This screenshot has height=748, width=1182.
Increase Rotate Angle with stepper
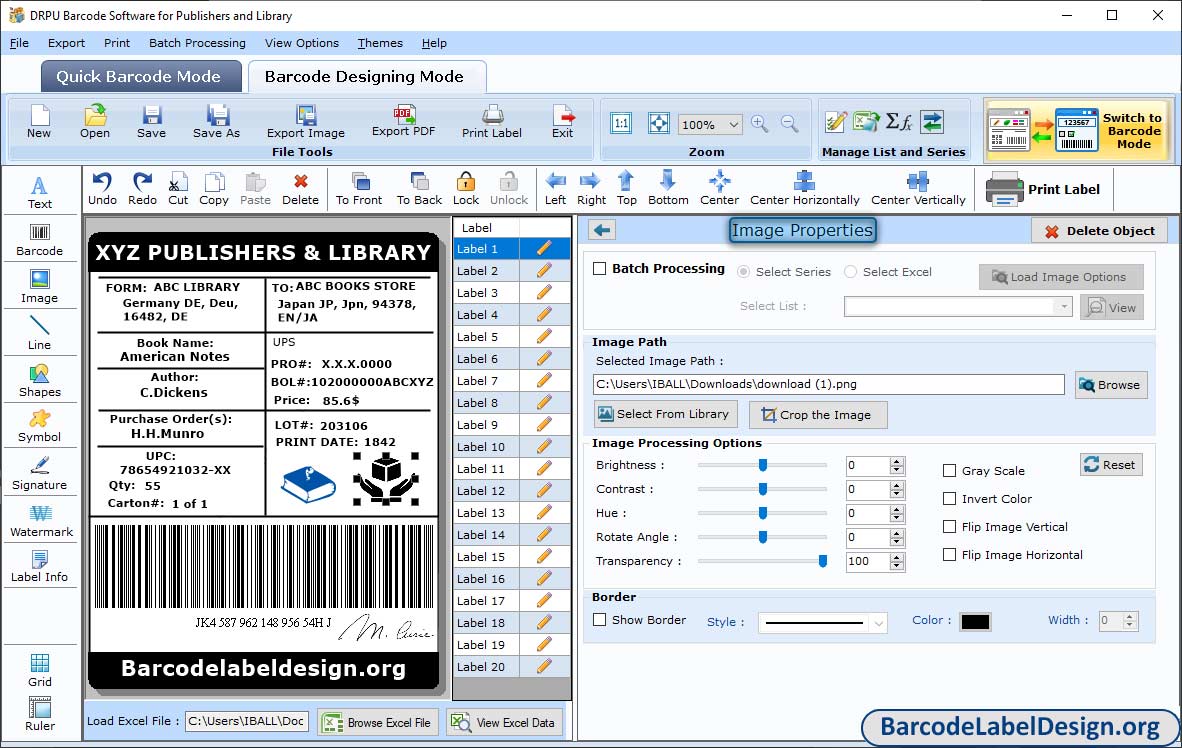[896, 534]
